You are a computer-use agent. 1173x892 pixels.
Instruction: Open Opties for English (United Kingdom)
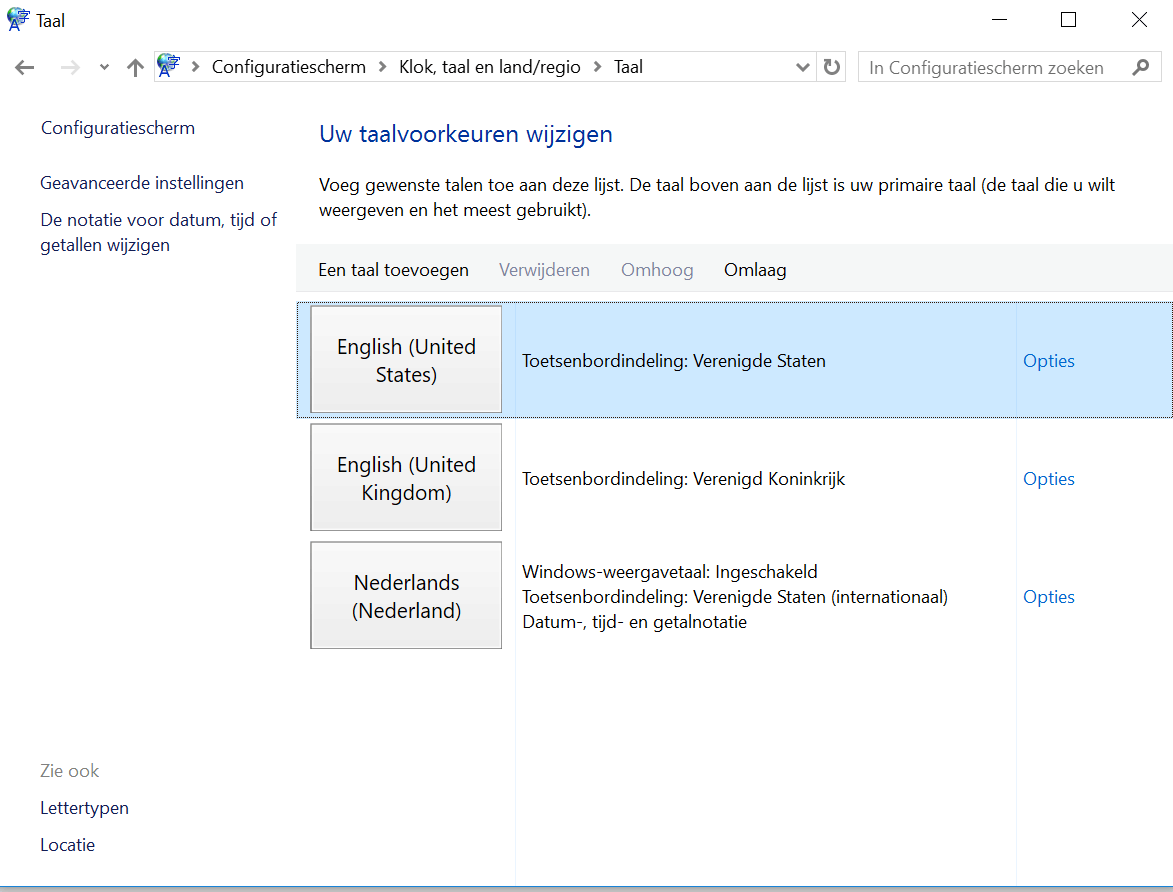pos(1049,479)
